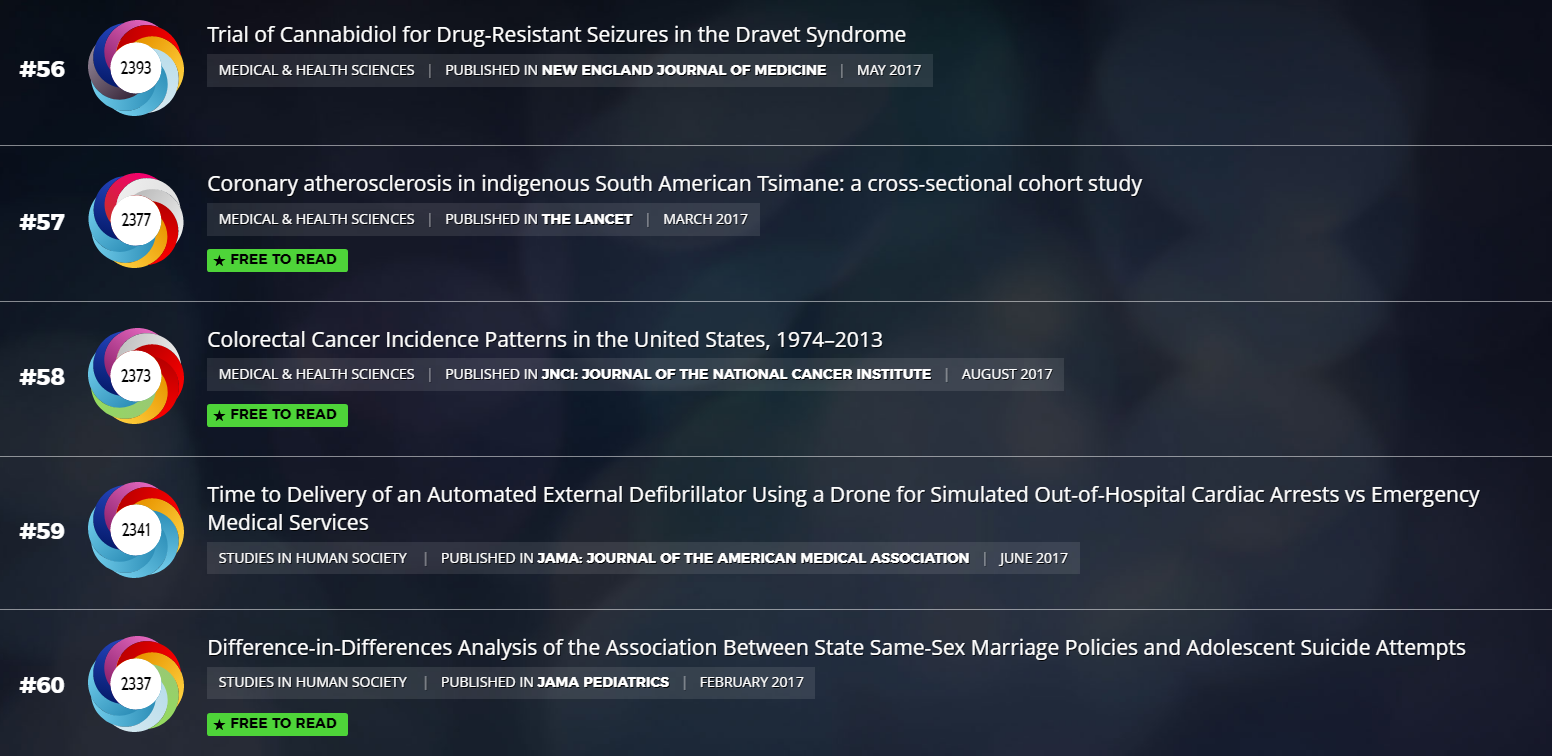Click the Free to Read badge for JAMA Pediatrics article

tap(277, 724)
